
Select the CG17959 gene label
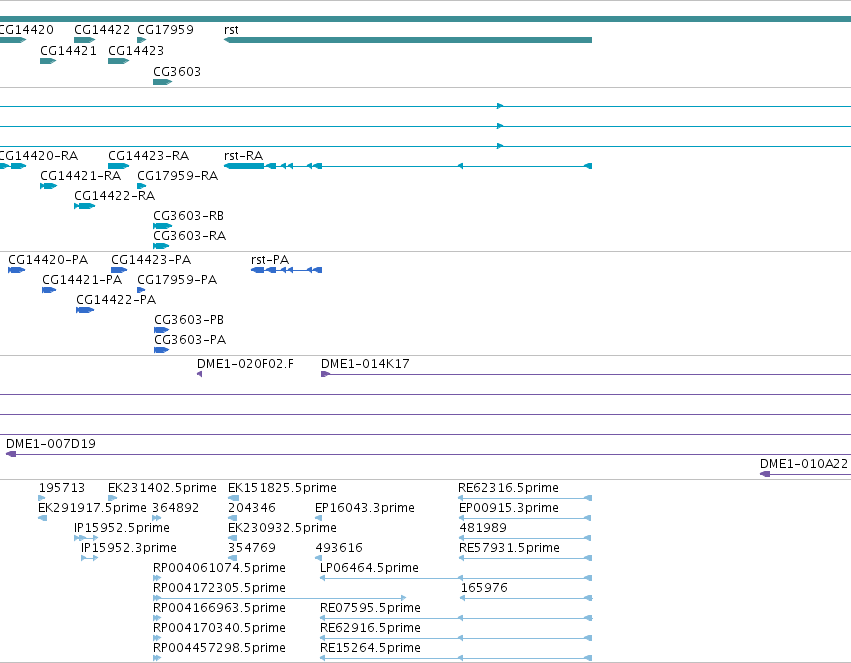point(165,30)
